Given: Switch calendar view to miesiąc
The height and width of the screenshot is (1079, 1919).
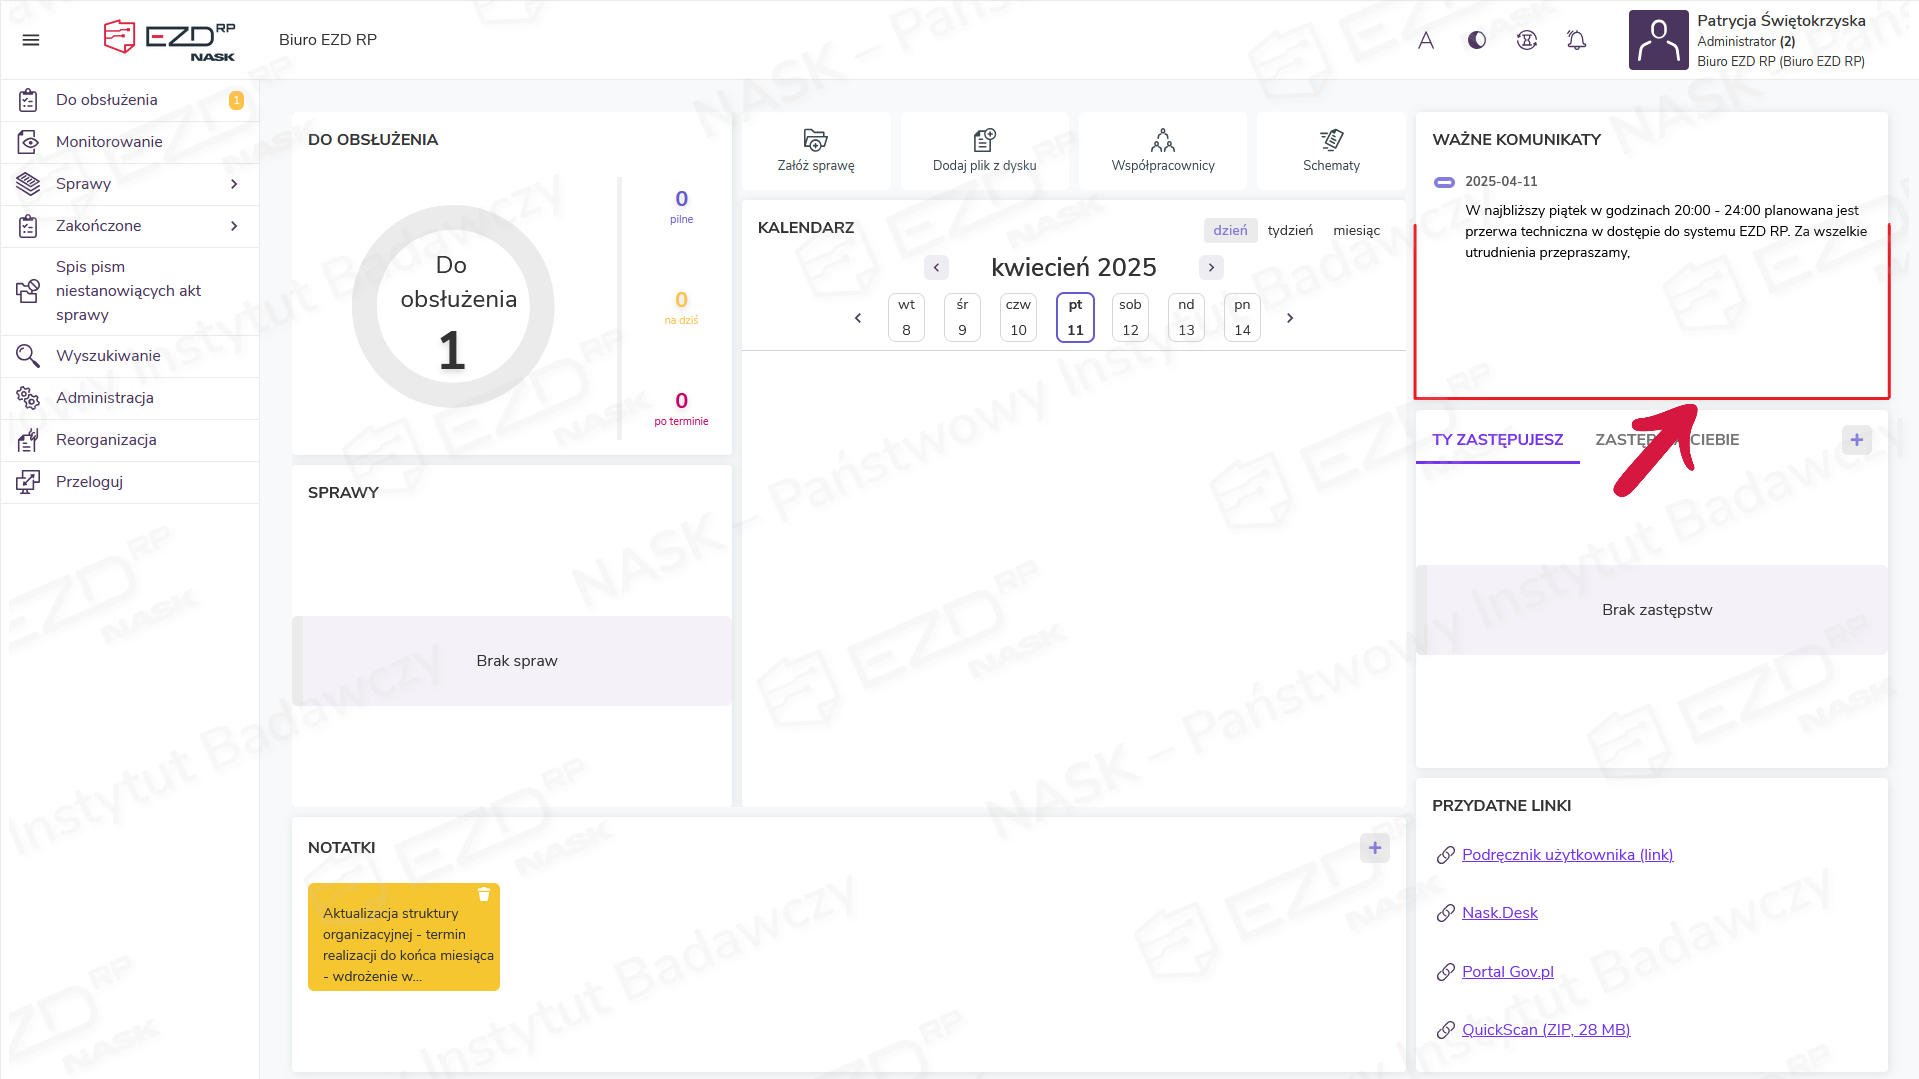Looking at the screenshot, I should [1356, 230].
